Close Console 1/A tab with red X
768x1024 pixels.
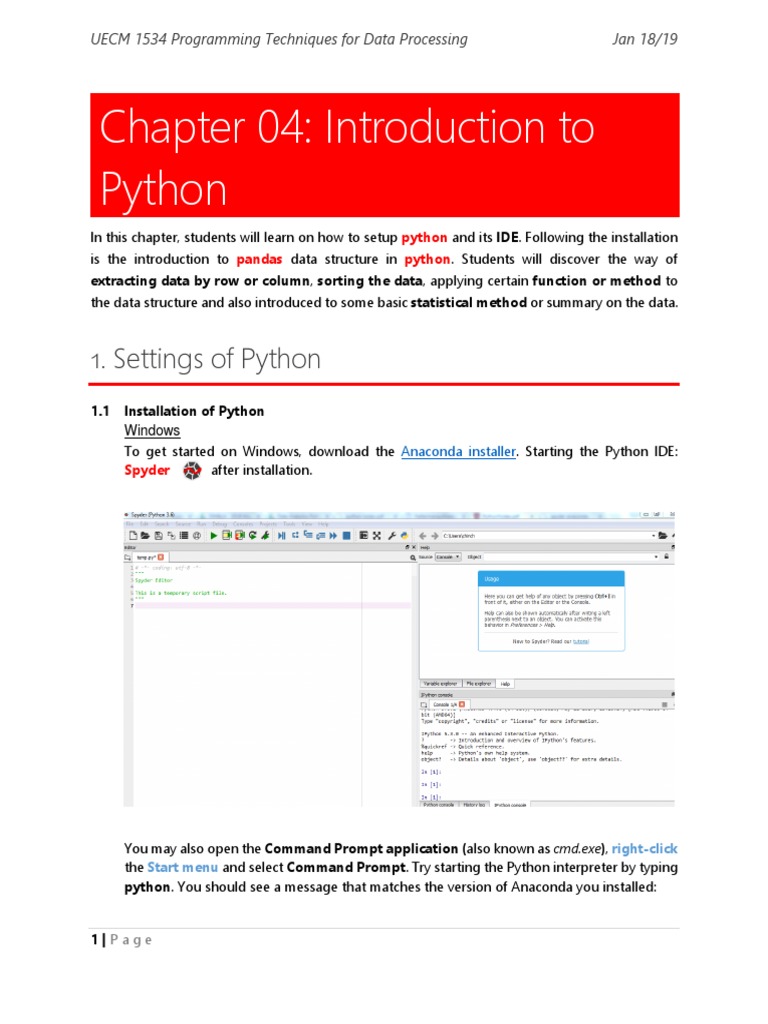coord(462,704)
